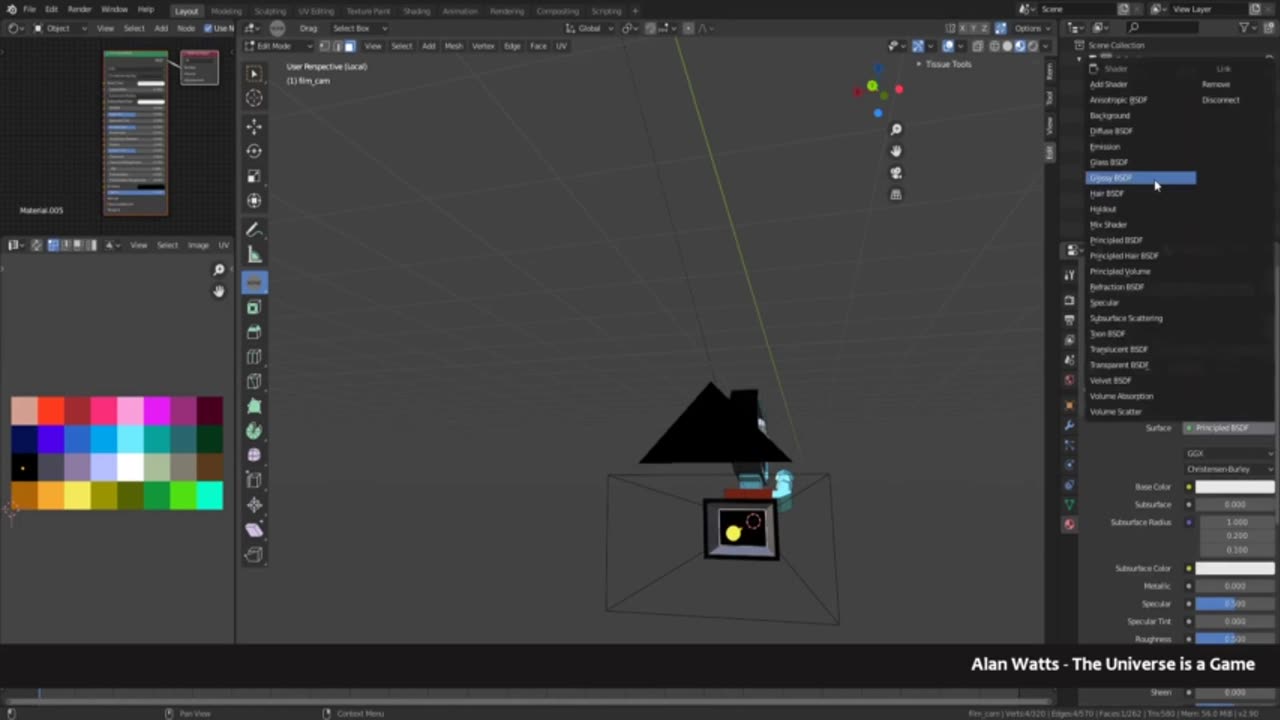Select the Shrink/Fatten tool
The height and width of the screenshot is (720, 1280).
(254, 505)
